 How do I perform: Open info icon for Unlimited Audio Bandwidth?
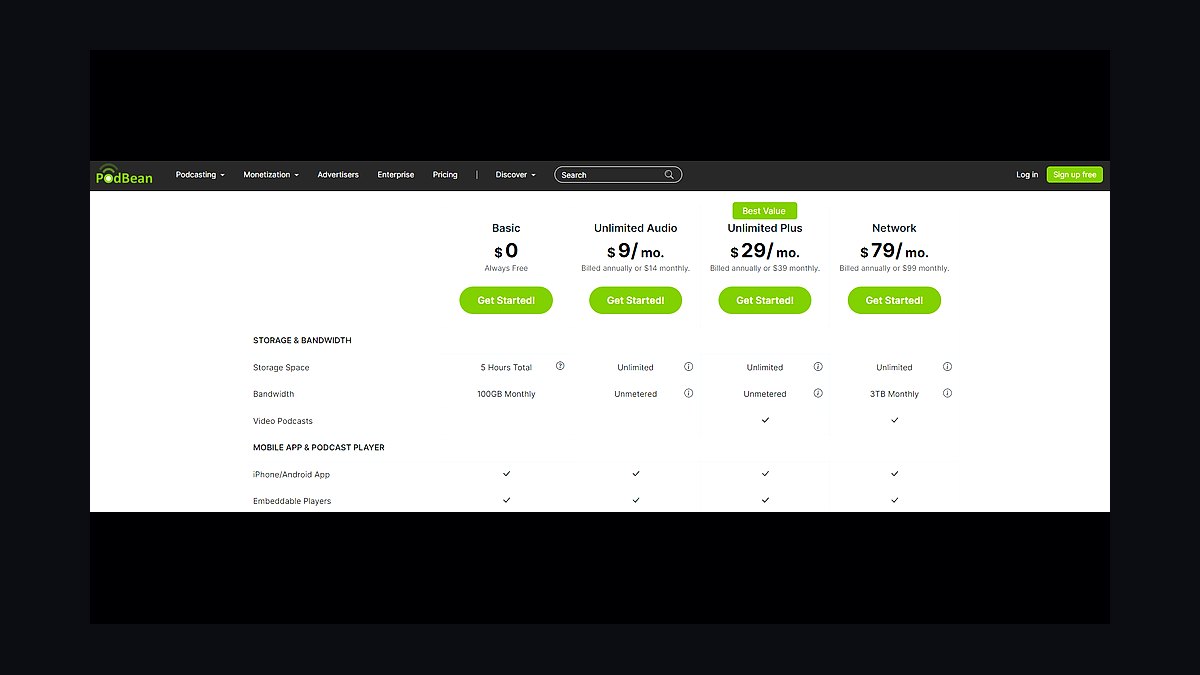[x=688, y=393]
